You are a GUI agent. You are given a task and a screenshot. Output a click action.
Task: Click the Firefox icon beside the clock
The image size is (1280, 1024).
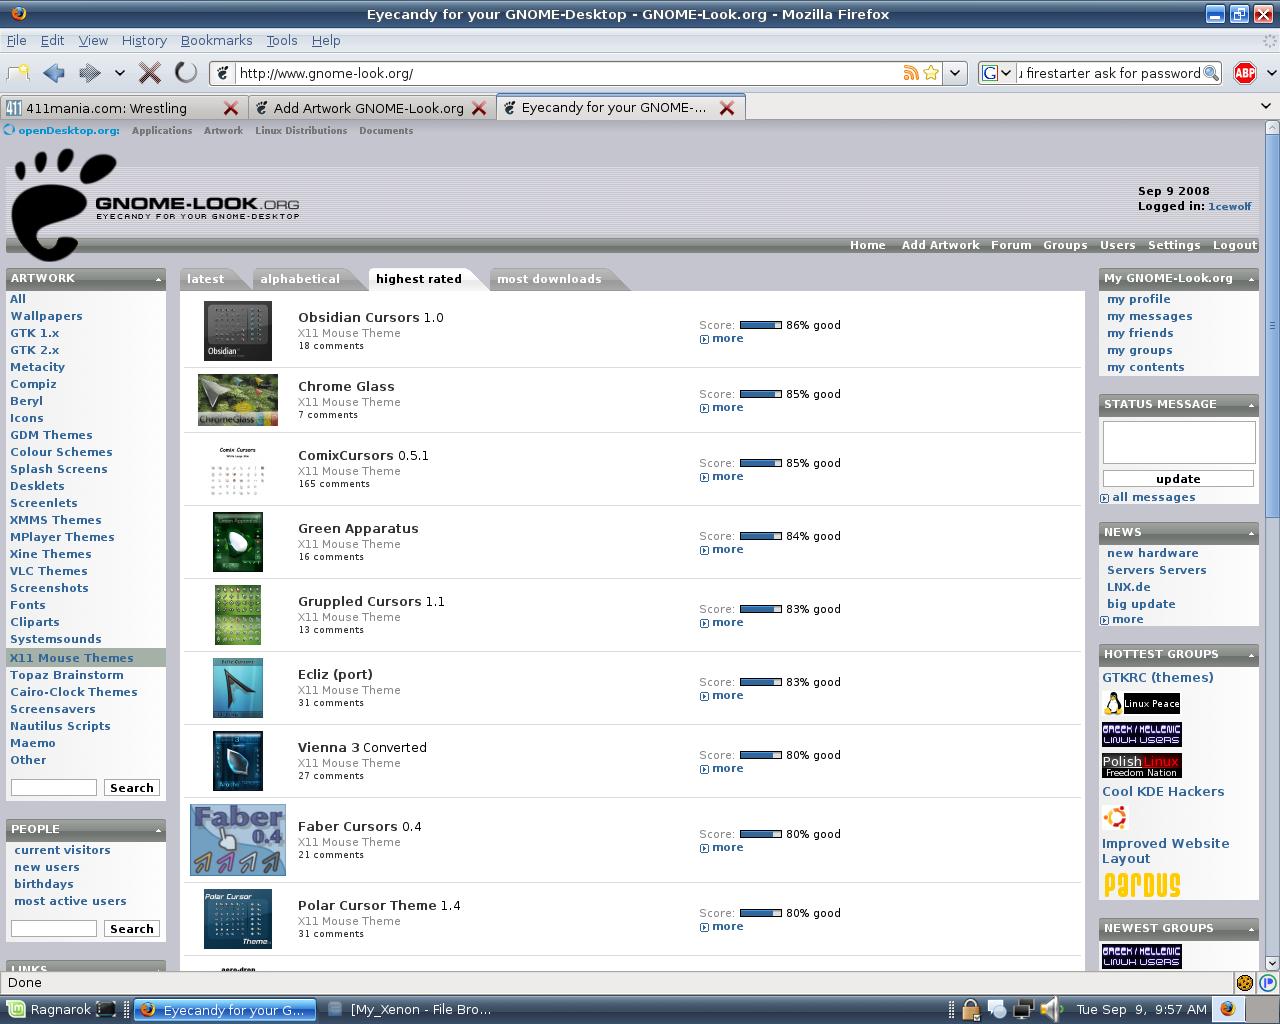(x=1227, y=1009)
